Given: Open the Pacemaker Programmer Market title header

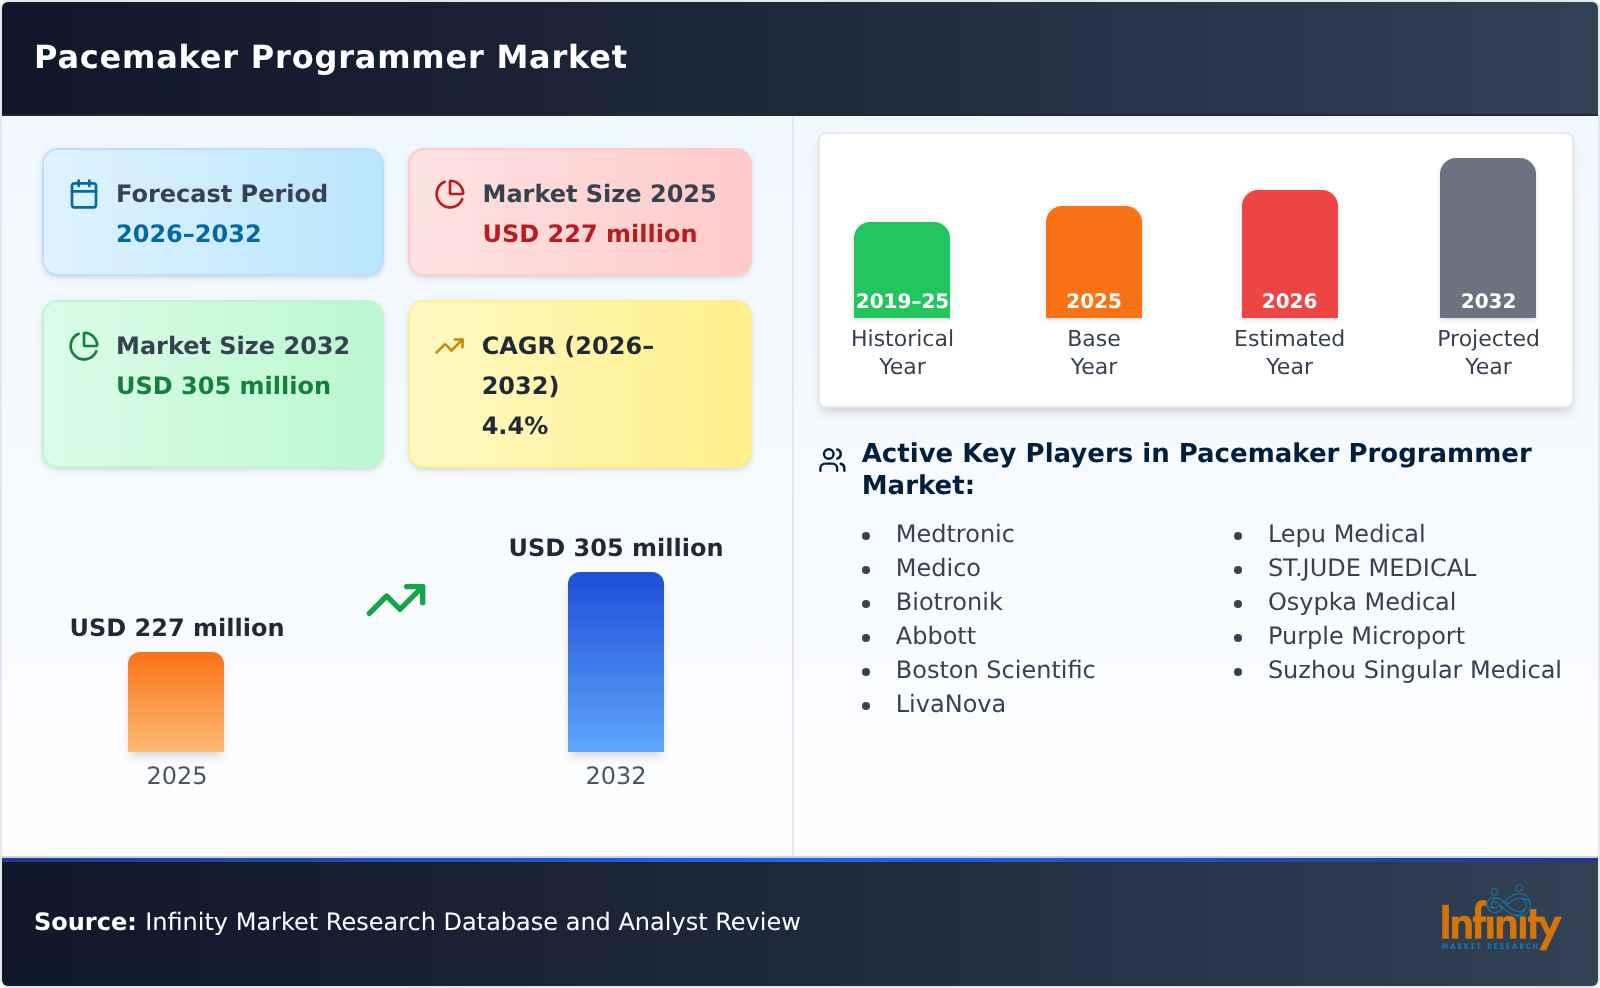Looking at the screenshot, I should pos(330,57).
